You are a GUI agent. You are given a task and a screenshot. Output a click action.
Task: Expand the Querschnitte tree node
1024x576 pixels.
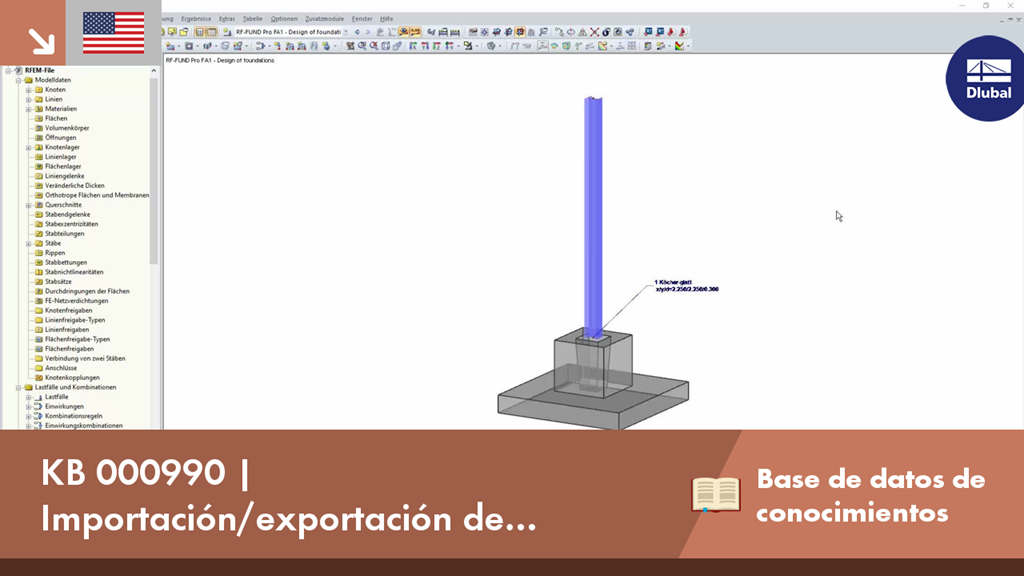coord(29,205)
